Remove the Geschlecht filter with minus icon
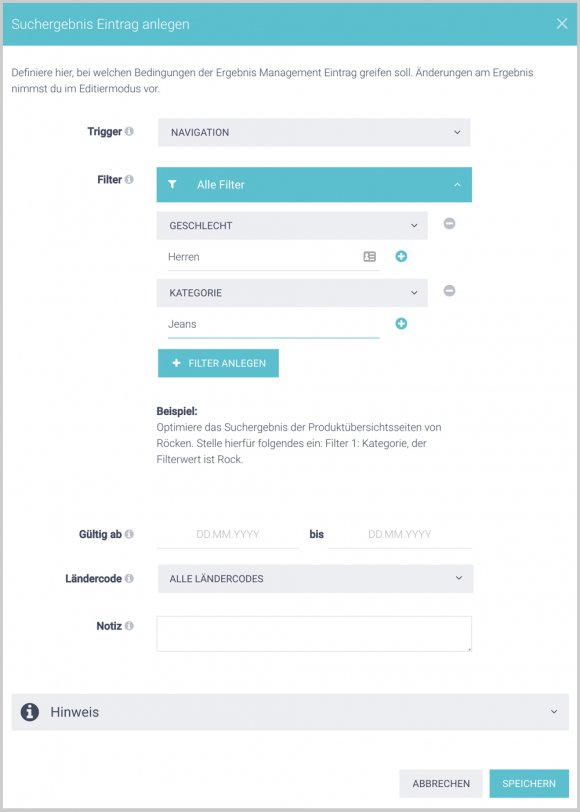The image size is (580, 812). coord(450,224)
